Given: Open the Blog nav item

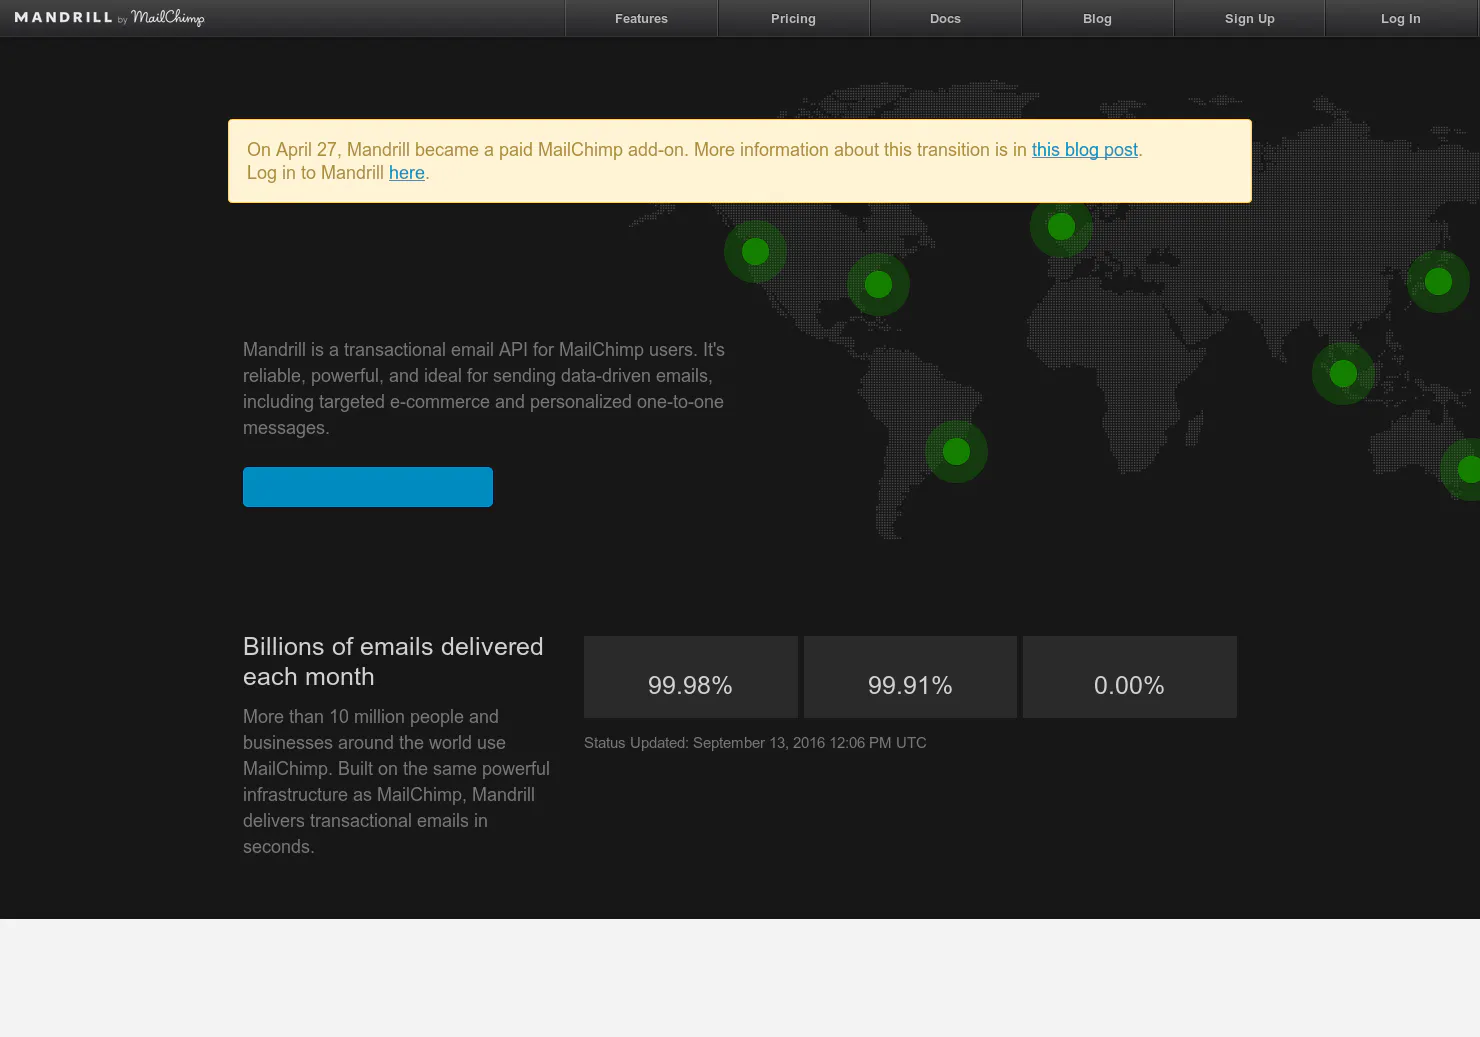Looking at the screenshot, I should (x=1097, y=18).
